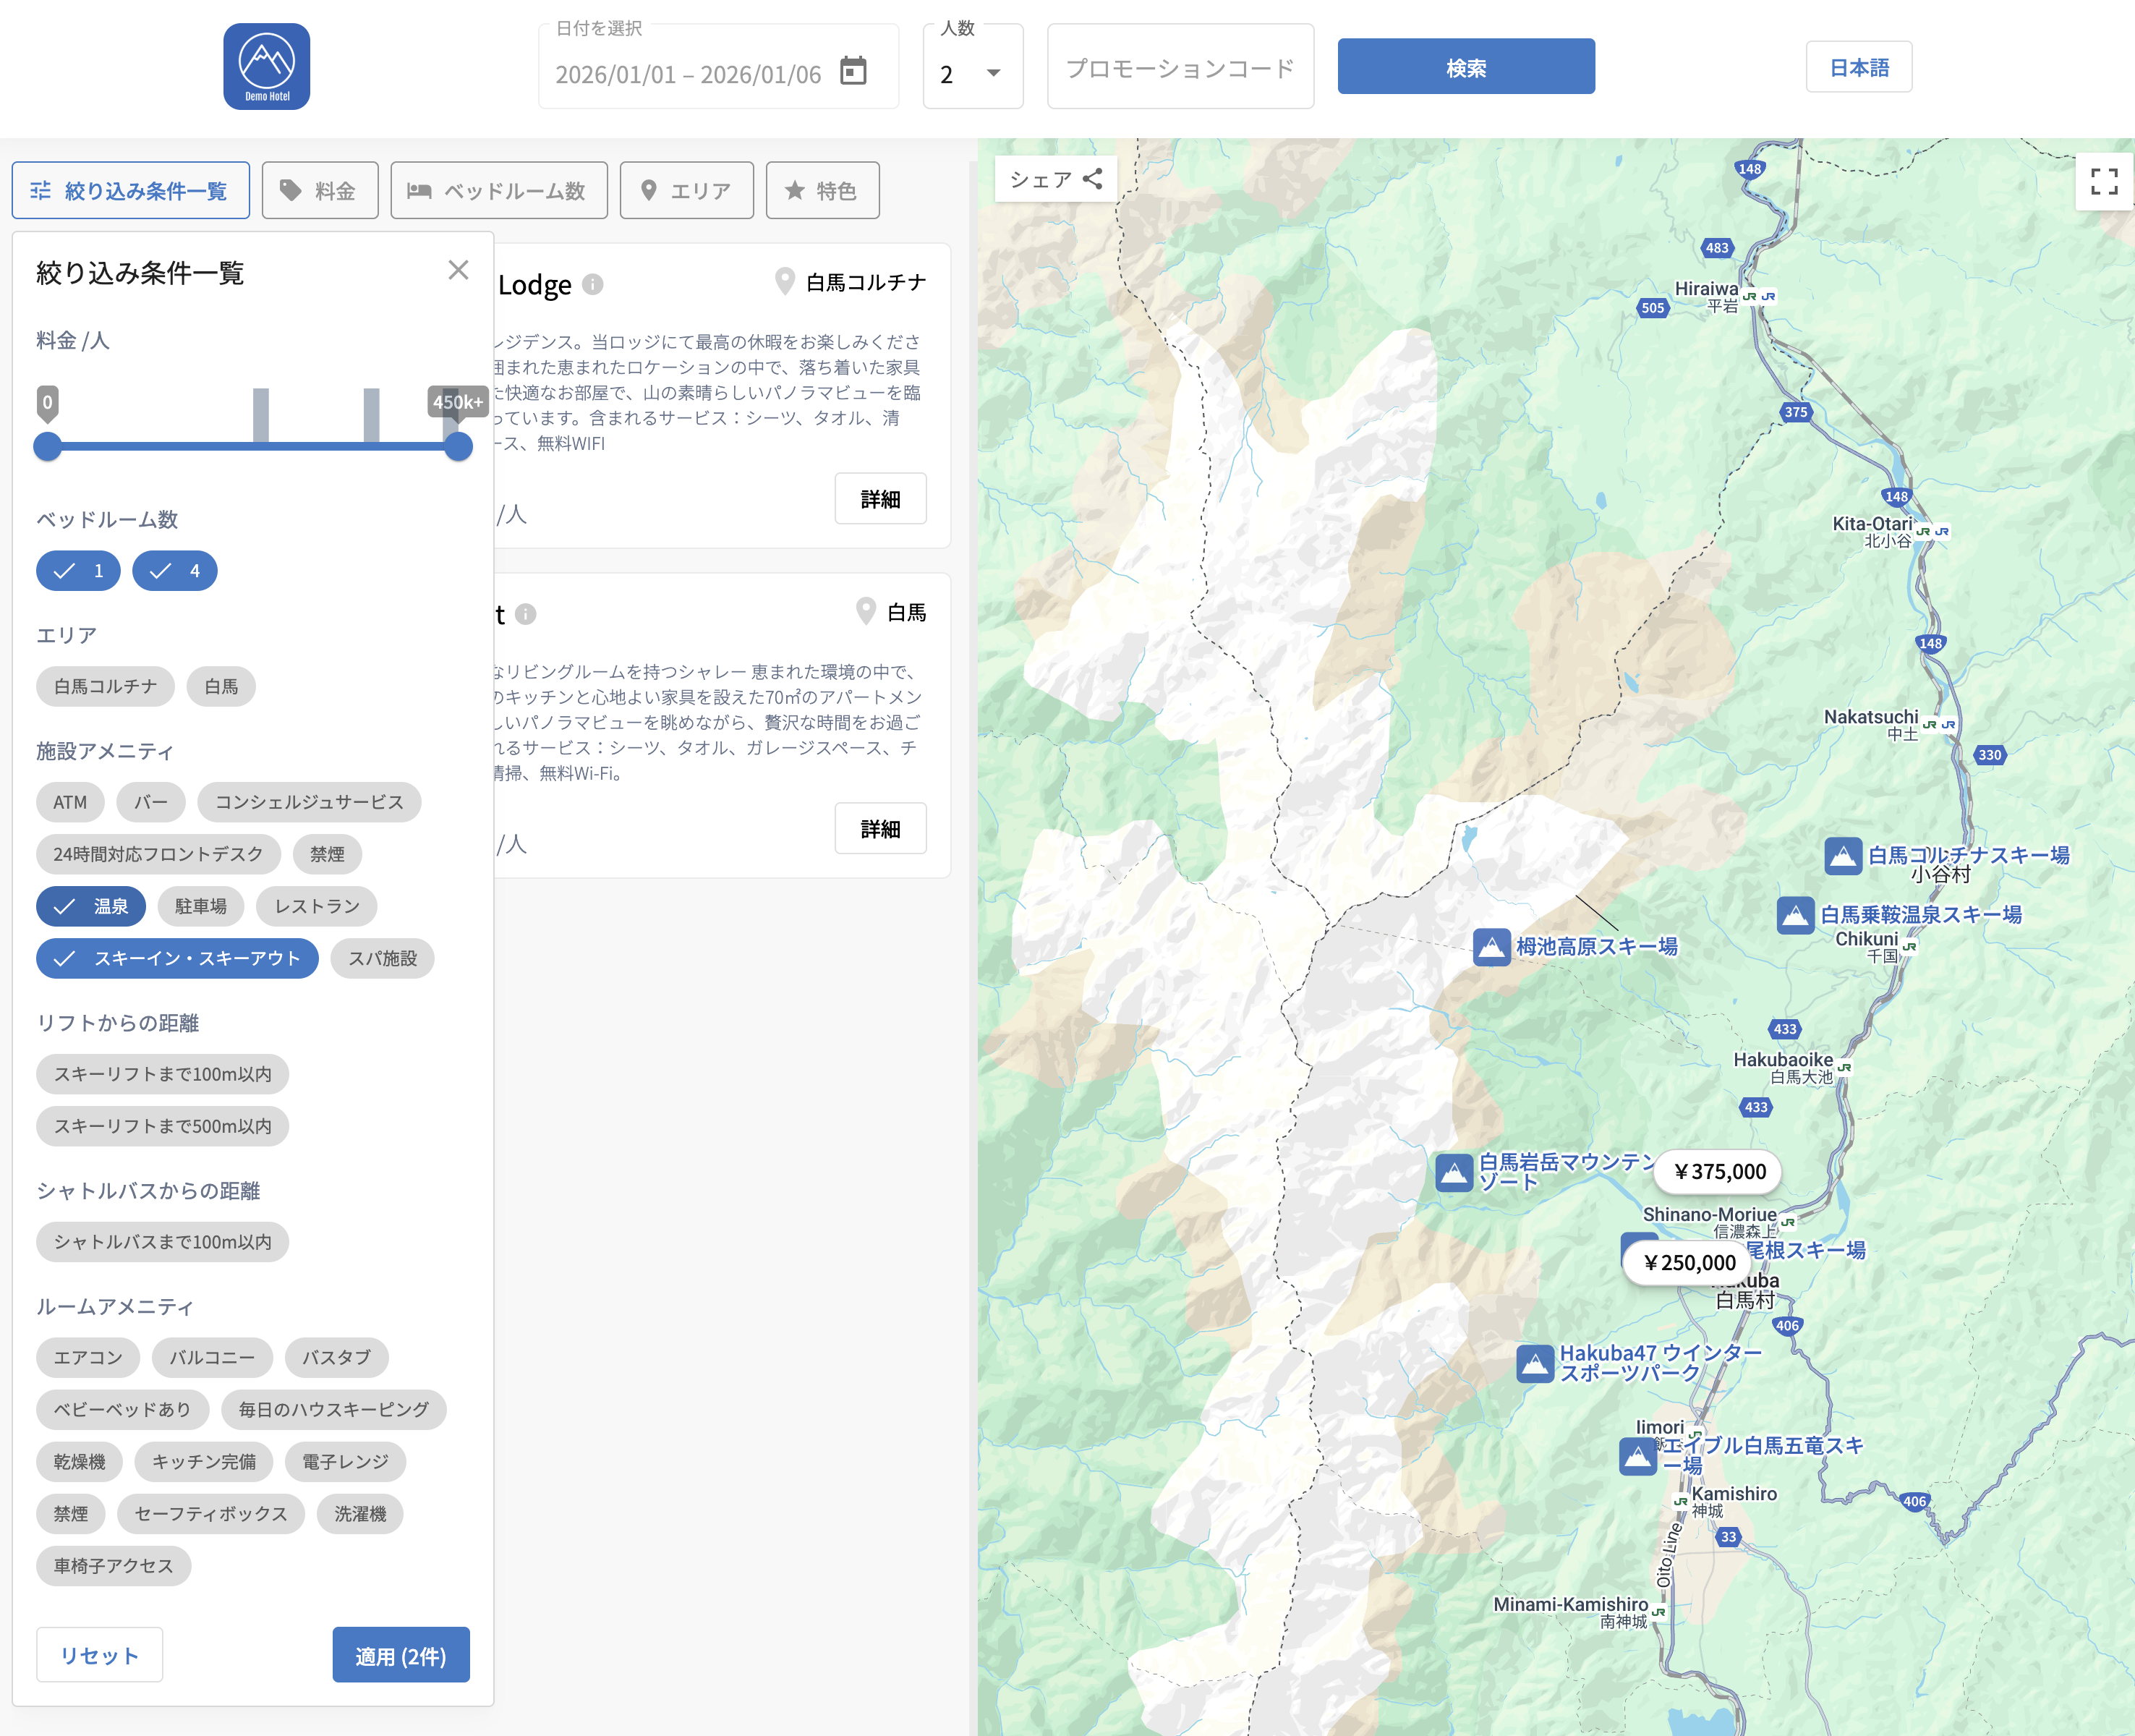Click the share icon on map
The image size is (2135, 1736).
point(1092,179)
